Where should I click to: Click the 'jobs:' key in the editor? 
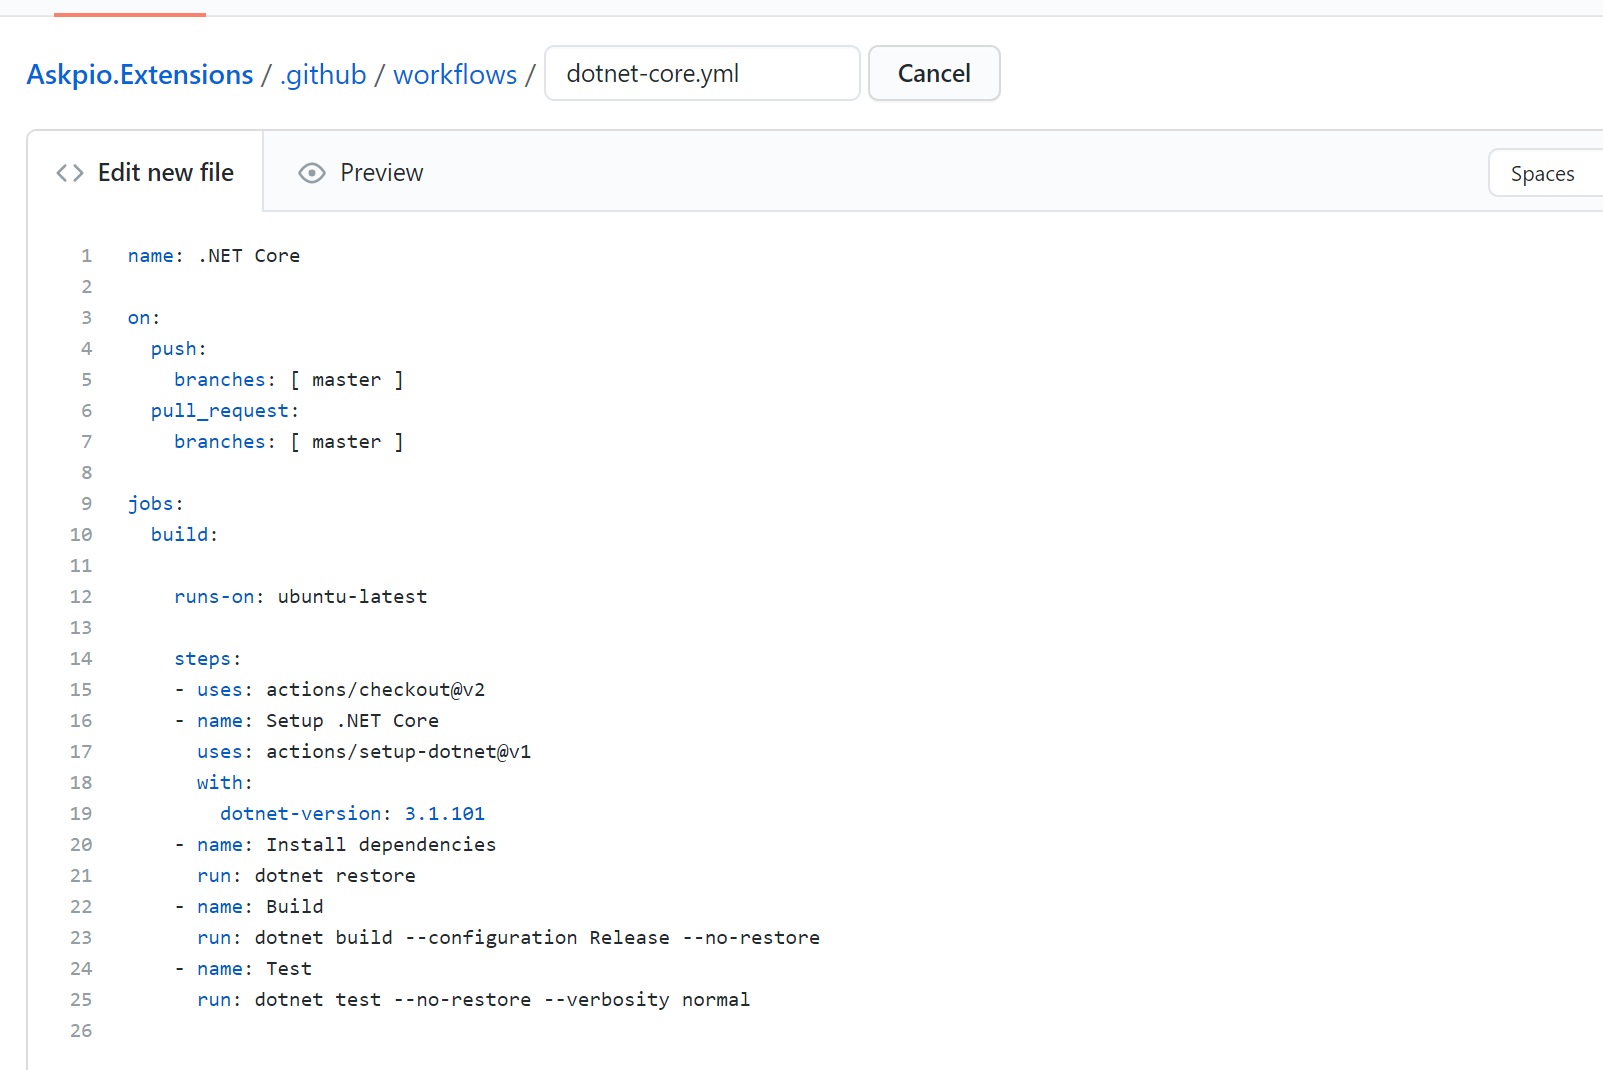pyautogui.click(x=155, y=504)
